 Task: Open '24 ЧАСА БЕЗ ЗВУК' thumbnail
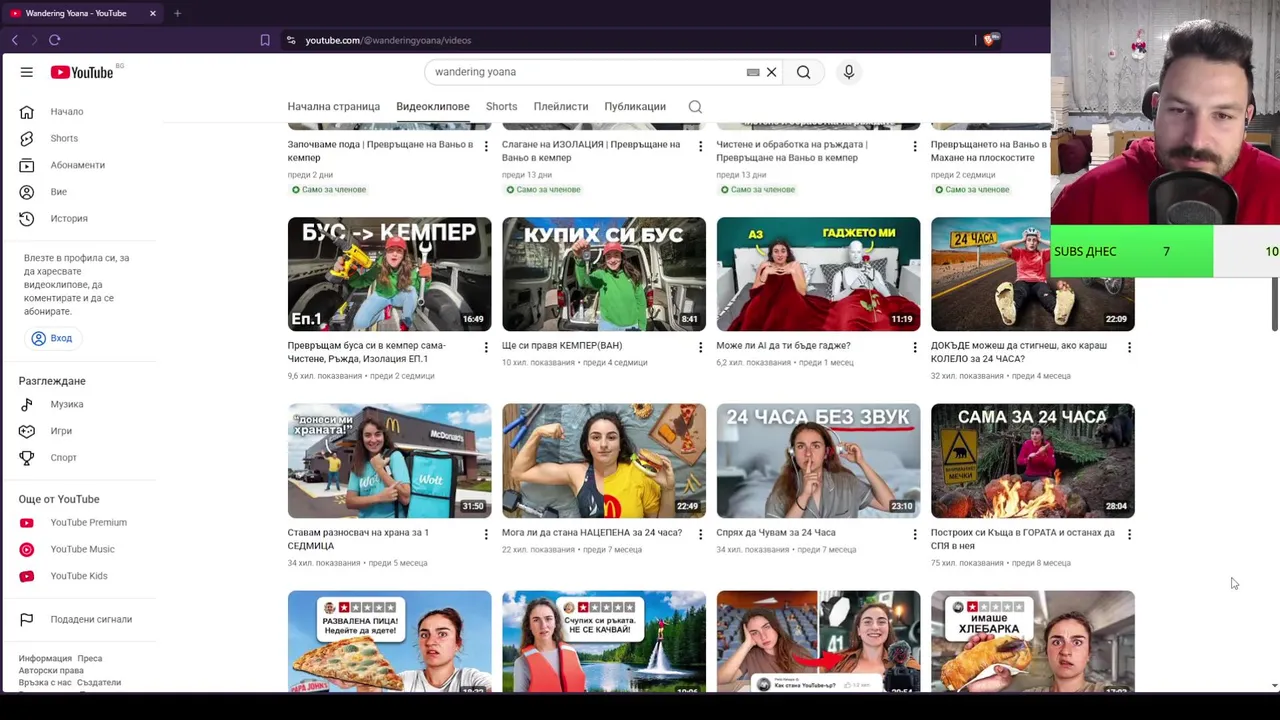(x=818, y=461)
